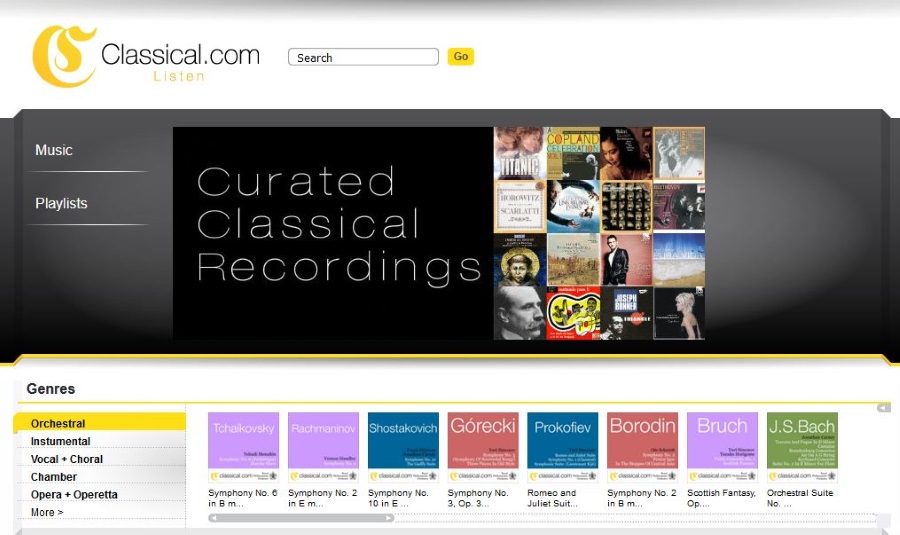Select the Opera + Operetta genre
Image resolution: width=900 pixels, height=535 pixels.
coord(74,494)
